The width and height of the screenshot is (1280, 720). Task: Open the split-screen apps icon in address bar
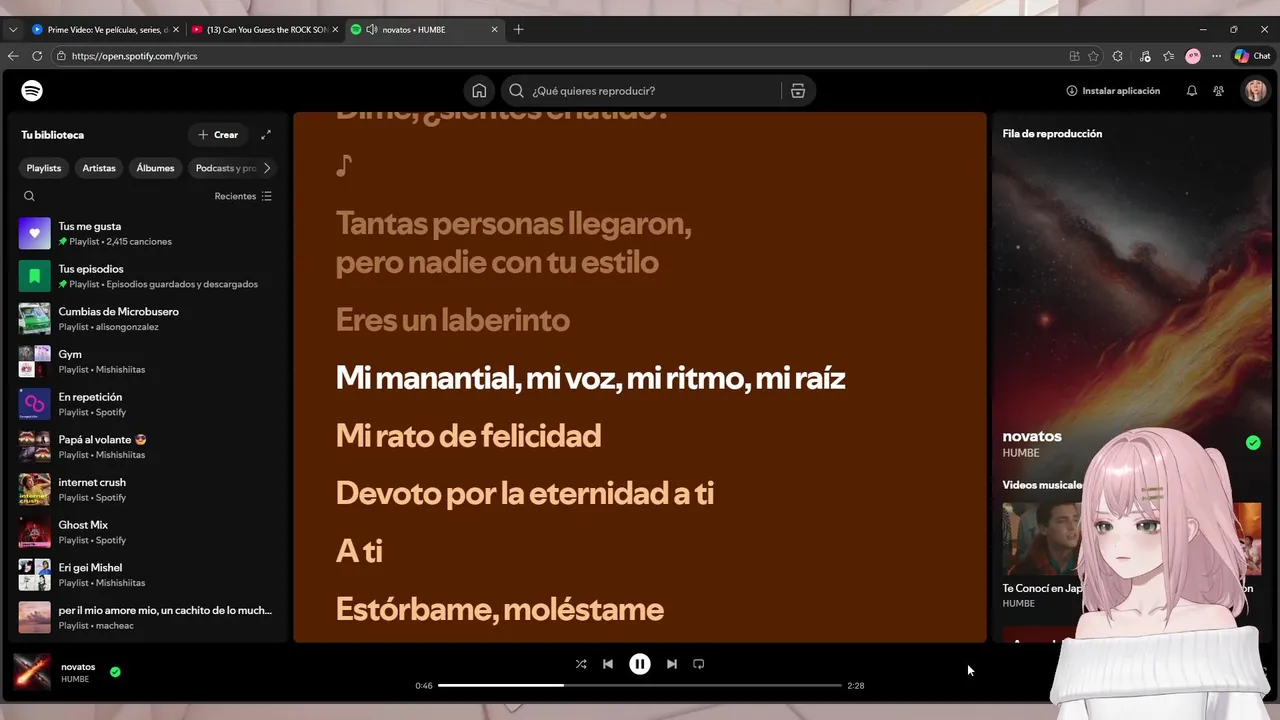coord(1074,56)
